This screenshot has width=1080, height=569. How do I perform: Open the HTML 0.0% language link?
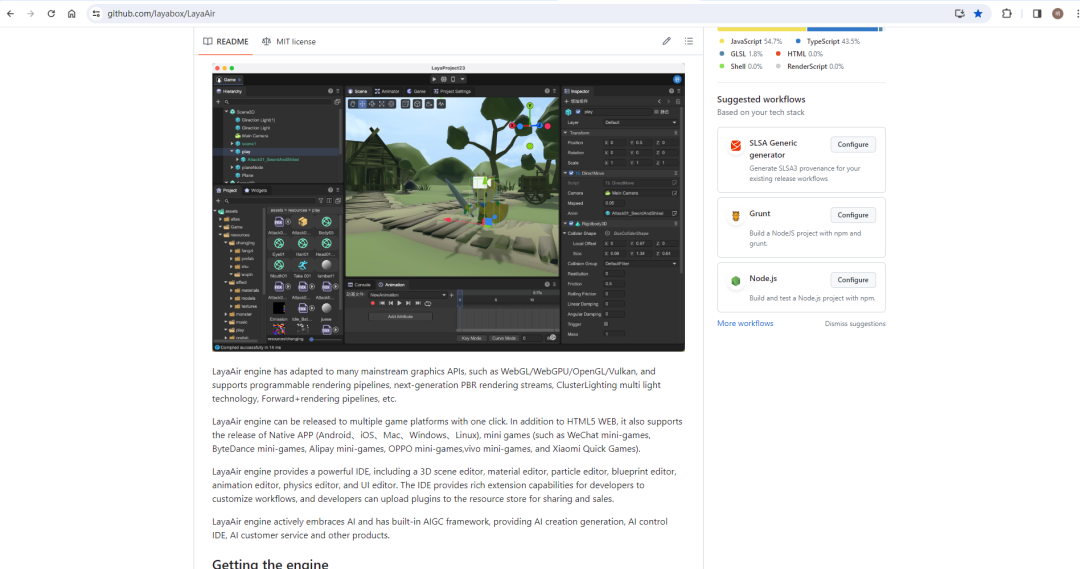799,54
